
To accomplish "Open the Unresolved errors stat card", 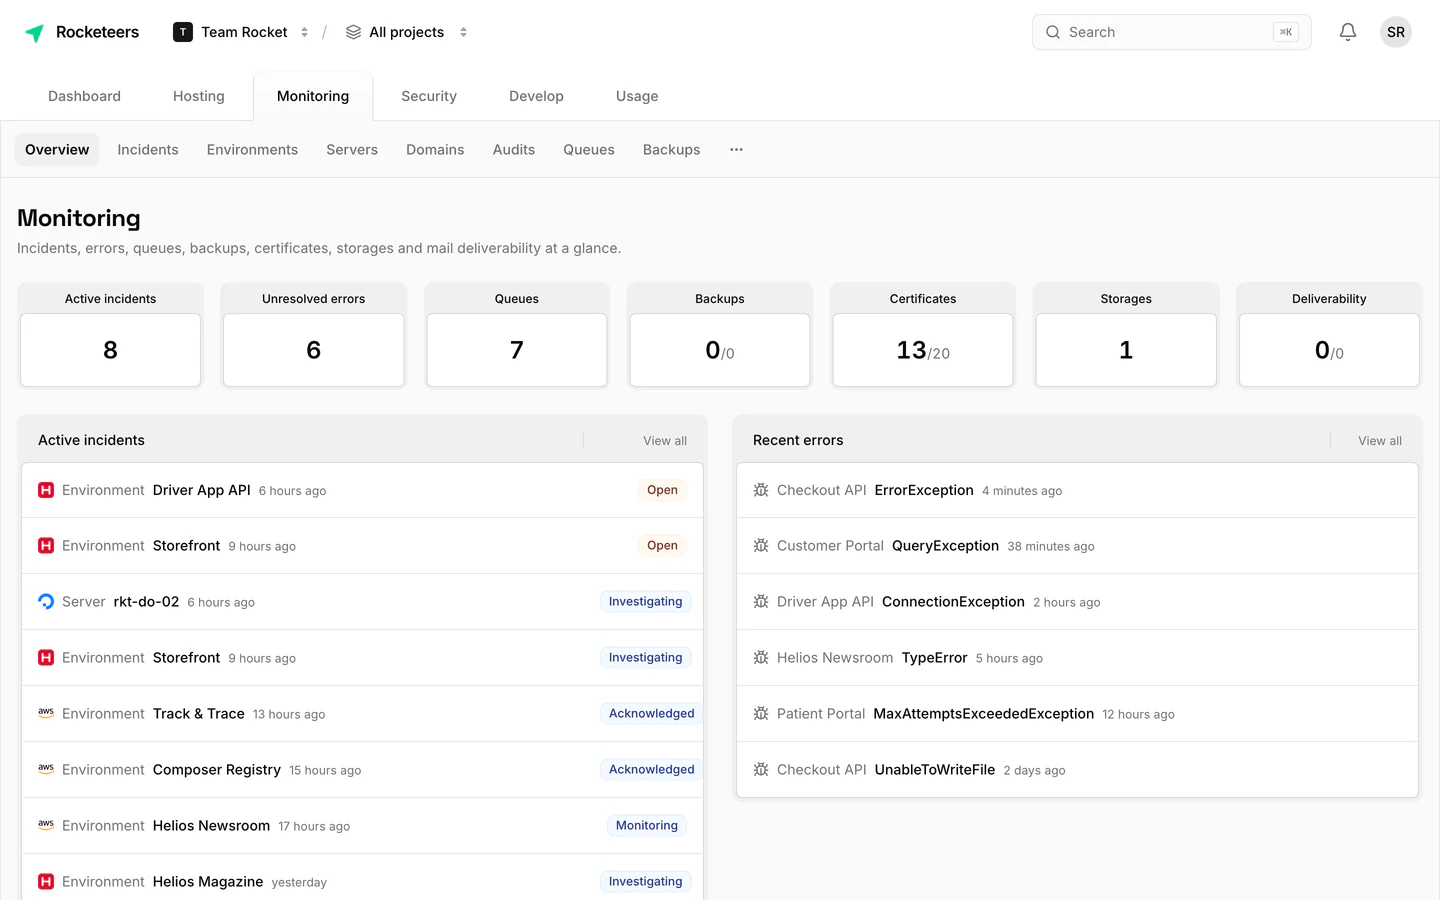I will click(x=313, y=335).
